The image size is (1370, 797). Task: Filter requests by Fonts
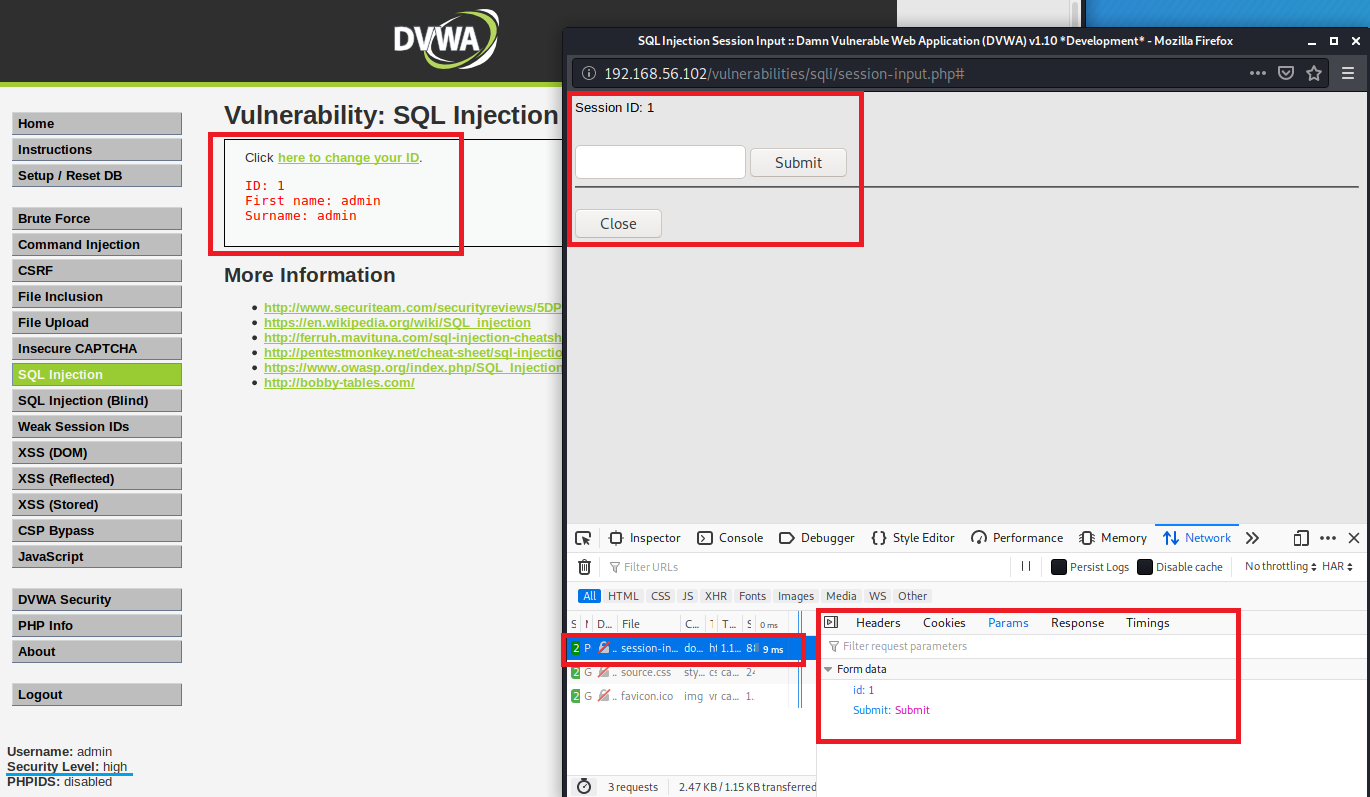pyautogui.click(x=753, y=596)
